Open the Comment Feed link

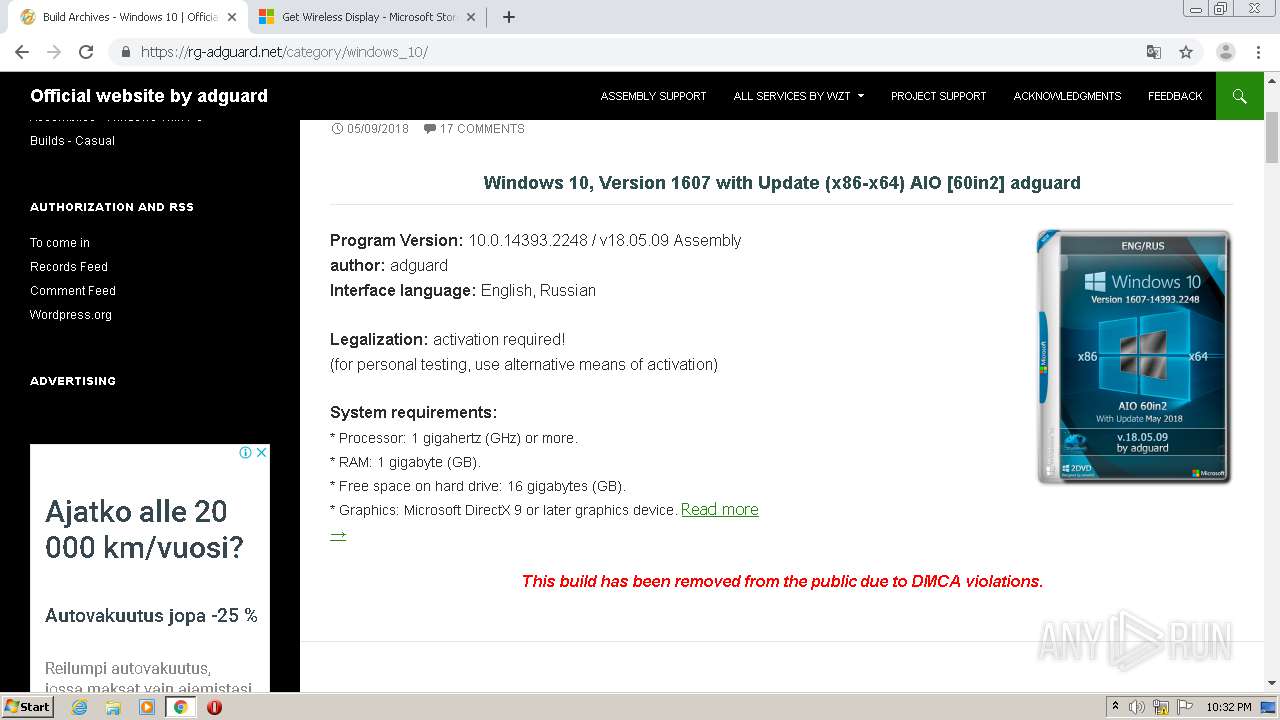click(x=73, y=291)
